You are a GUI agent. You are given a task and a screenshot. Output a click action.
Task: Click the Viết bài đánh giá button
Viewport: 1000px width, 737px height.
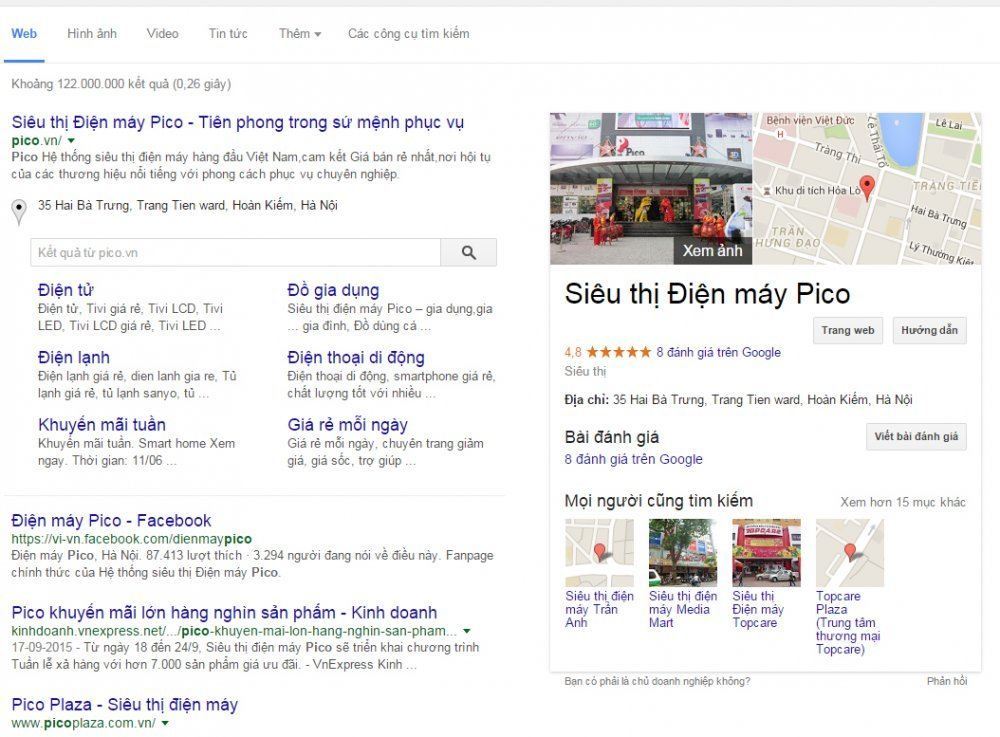tap(916, 436)
